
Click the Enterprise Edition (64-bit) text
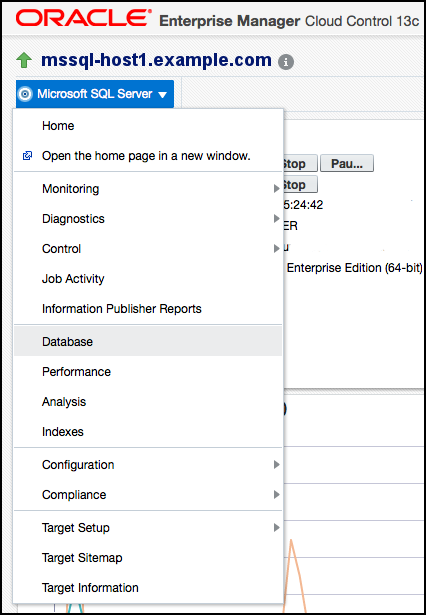[x=355, y=268]
